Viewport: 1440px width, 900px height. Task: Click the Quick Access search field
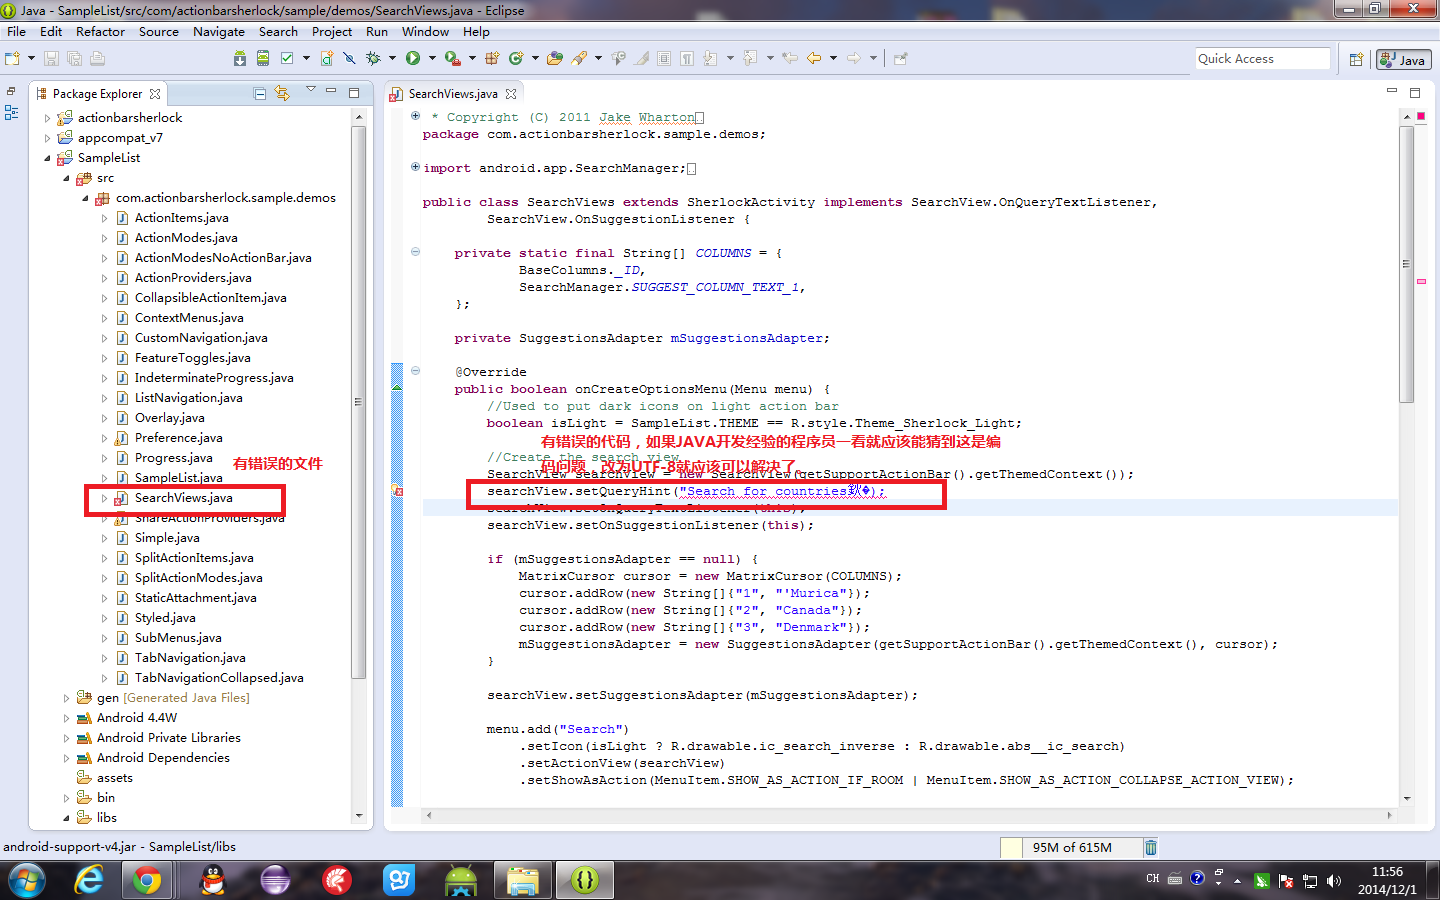click(1262, 59)
